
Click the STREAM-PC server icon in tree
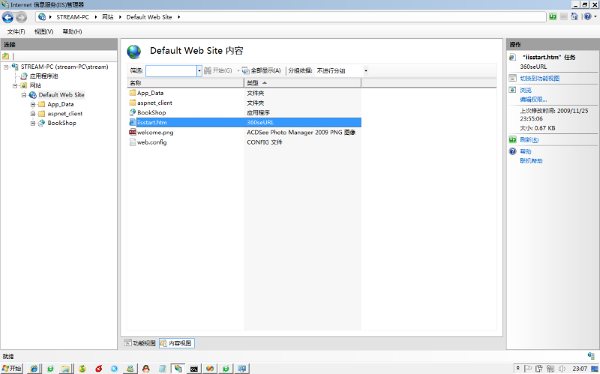[x=15, y=67]
